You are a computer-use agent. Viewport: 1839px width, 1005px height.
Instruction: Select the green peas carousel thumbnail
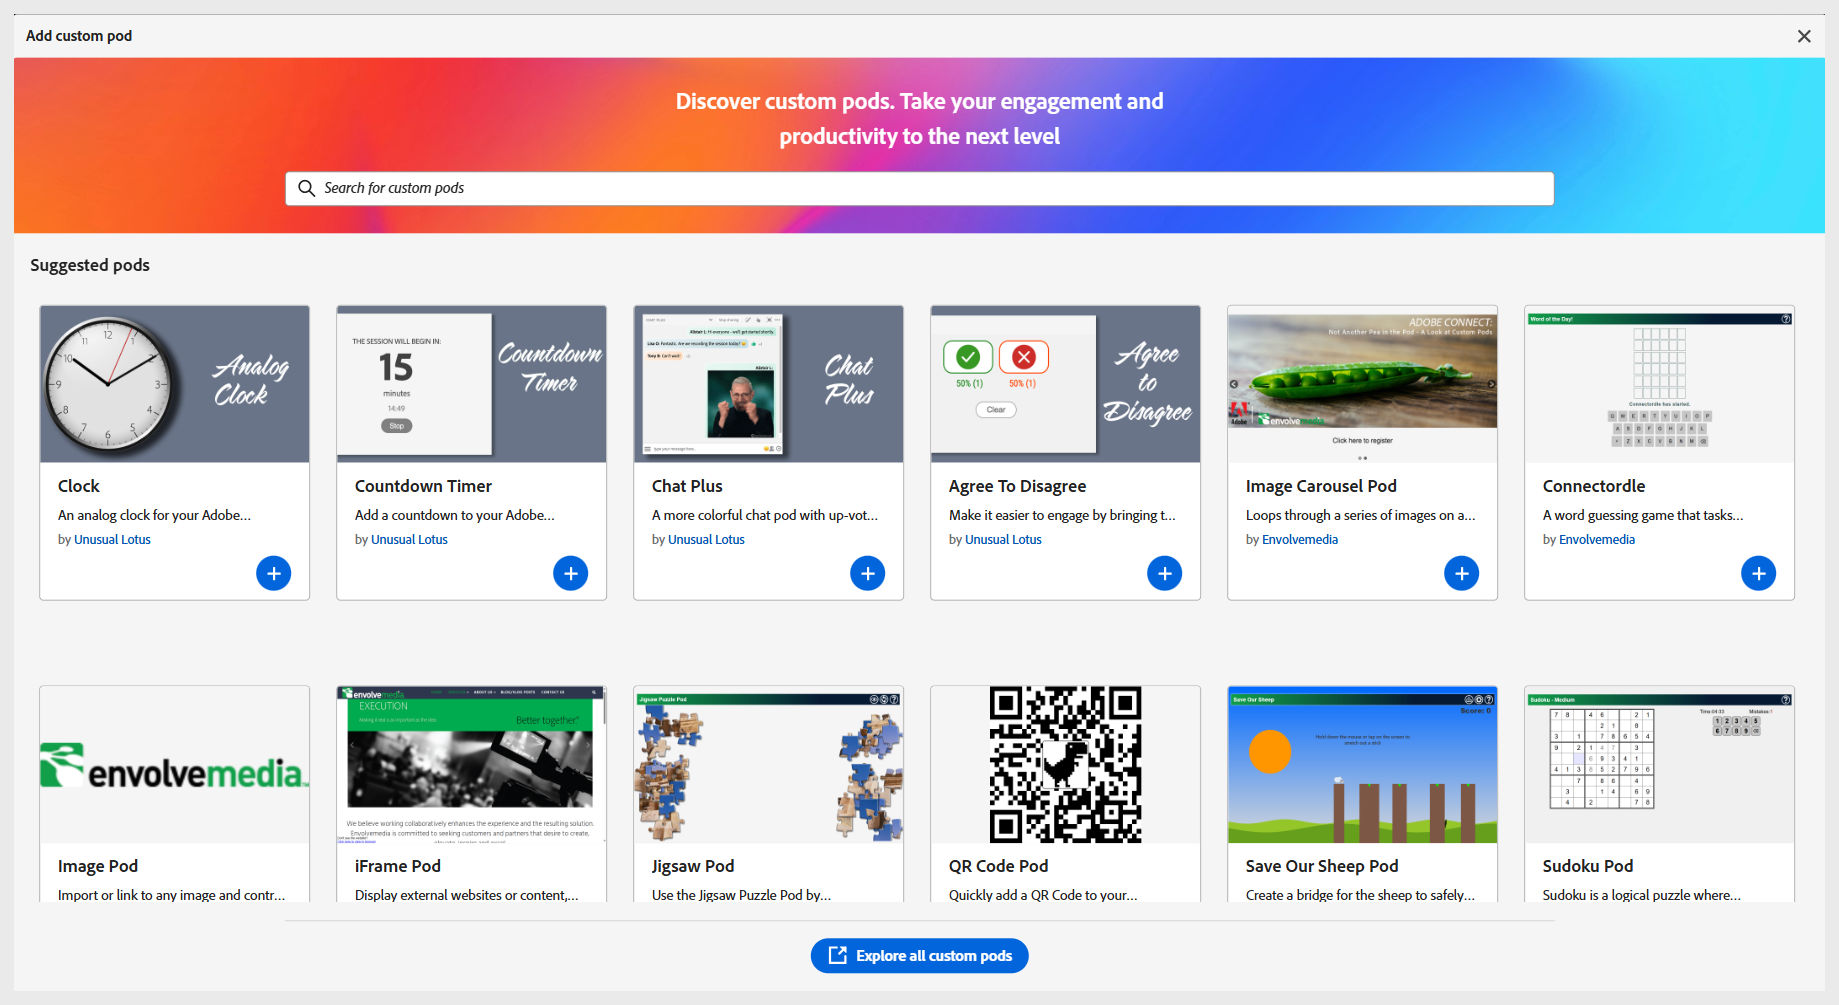click(x=1362, y=384)
